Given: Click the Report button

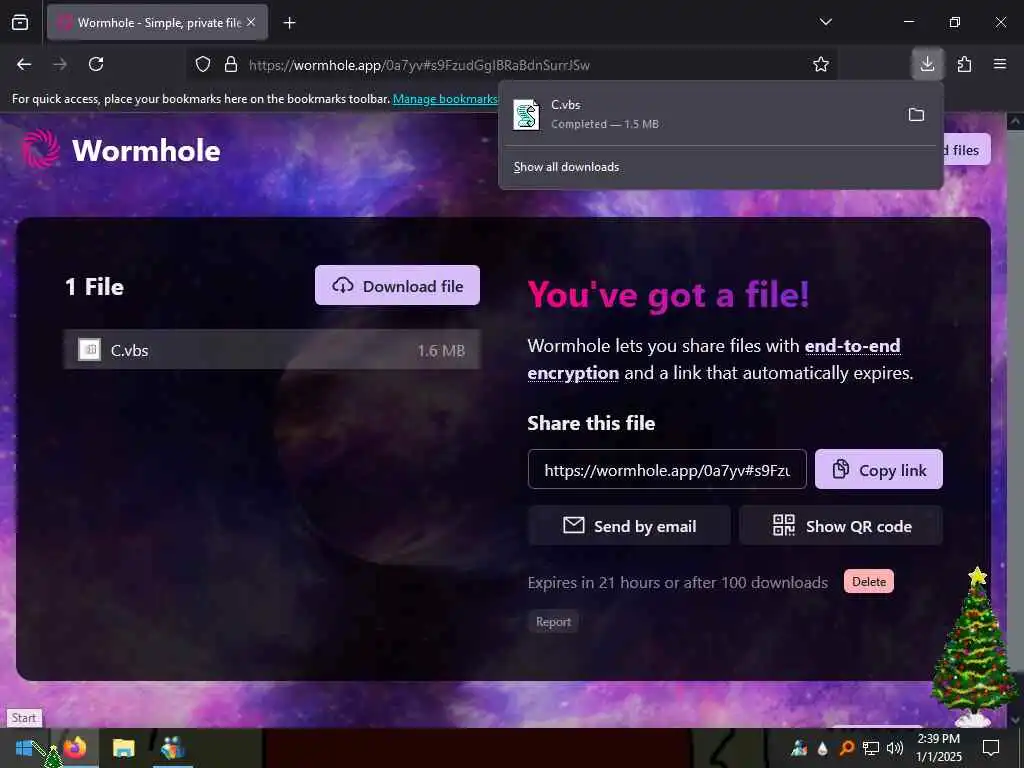Looking at the screenshot, I should pos(553,622).
